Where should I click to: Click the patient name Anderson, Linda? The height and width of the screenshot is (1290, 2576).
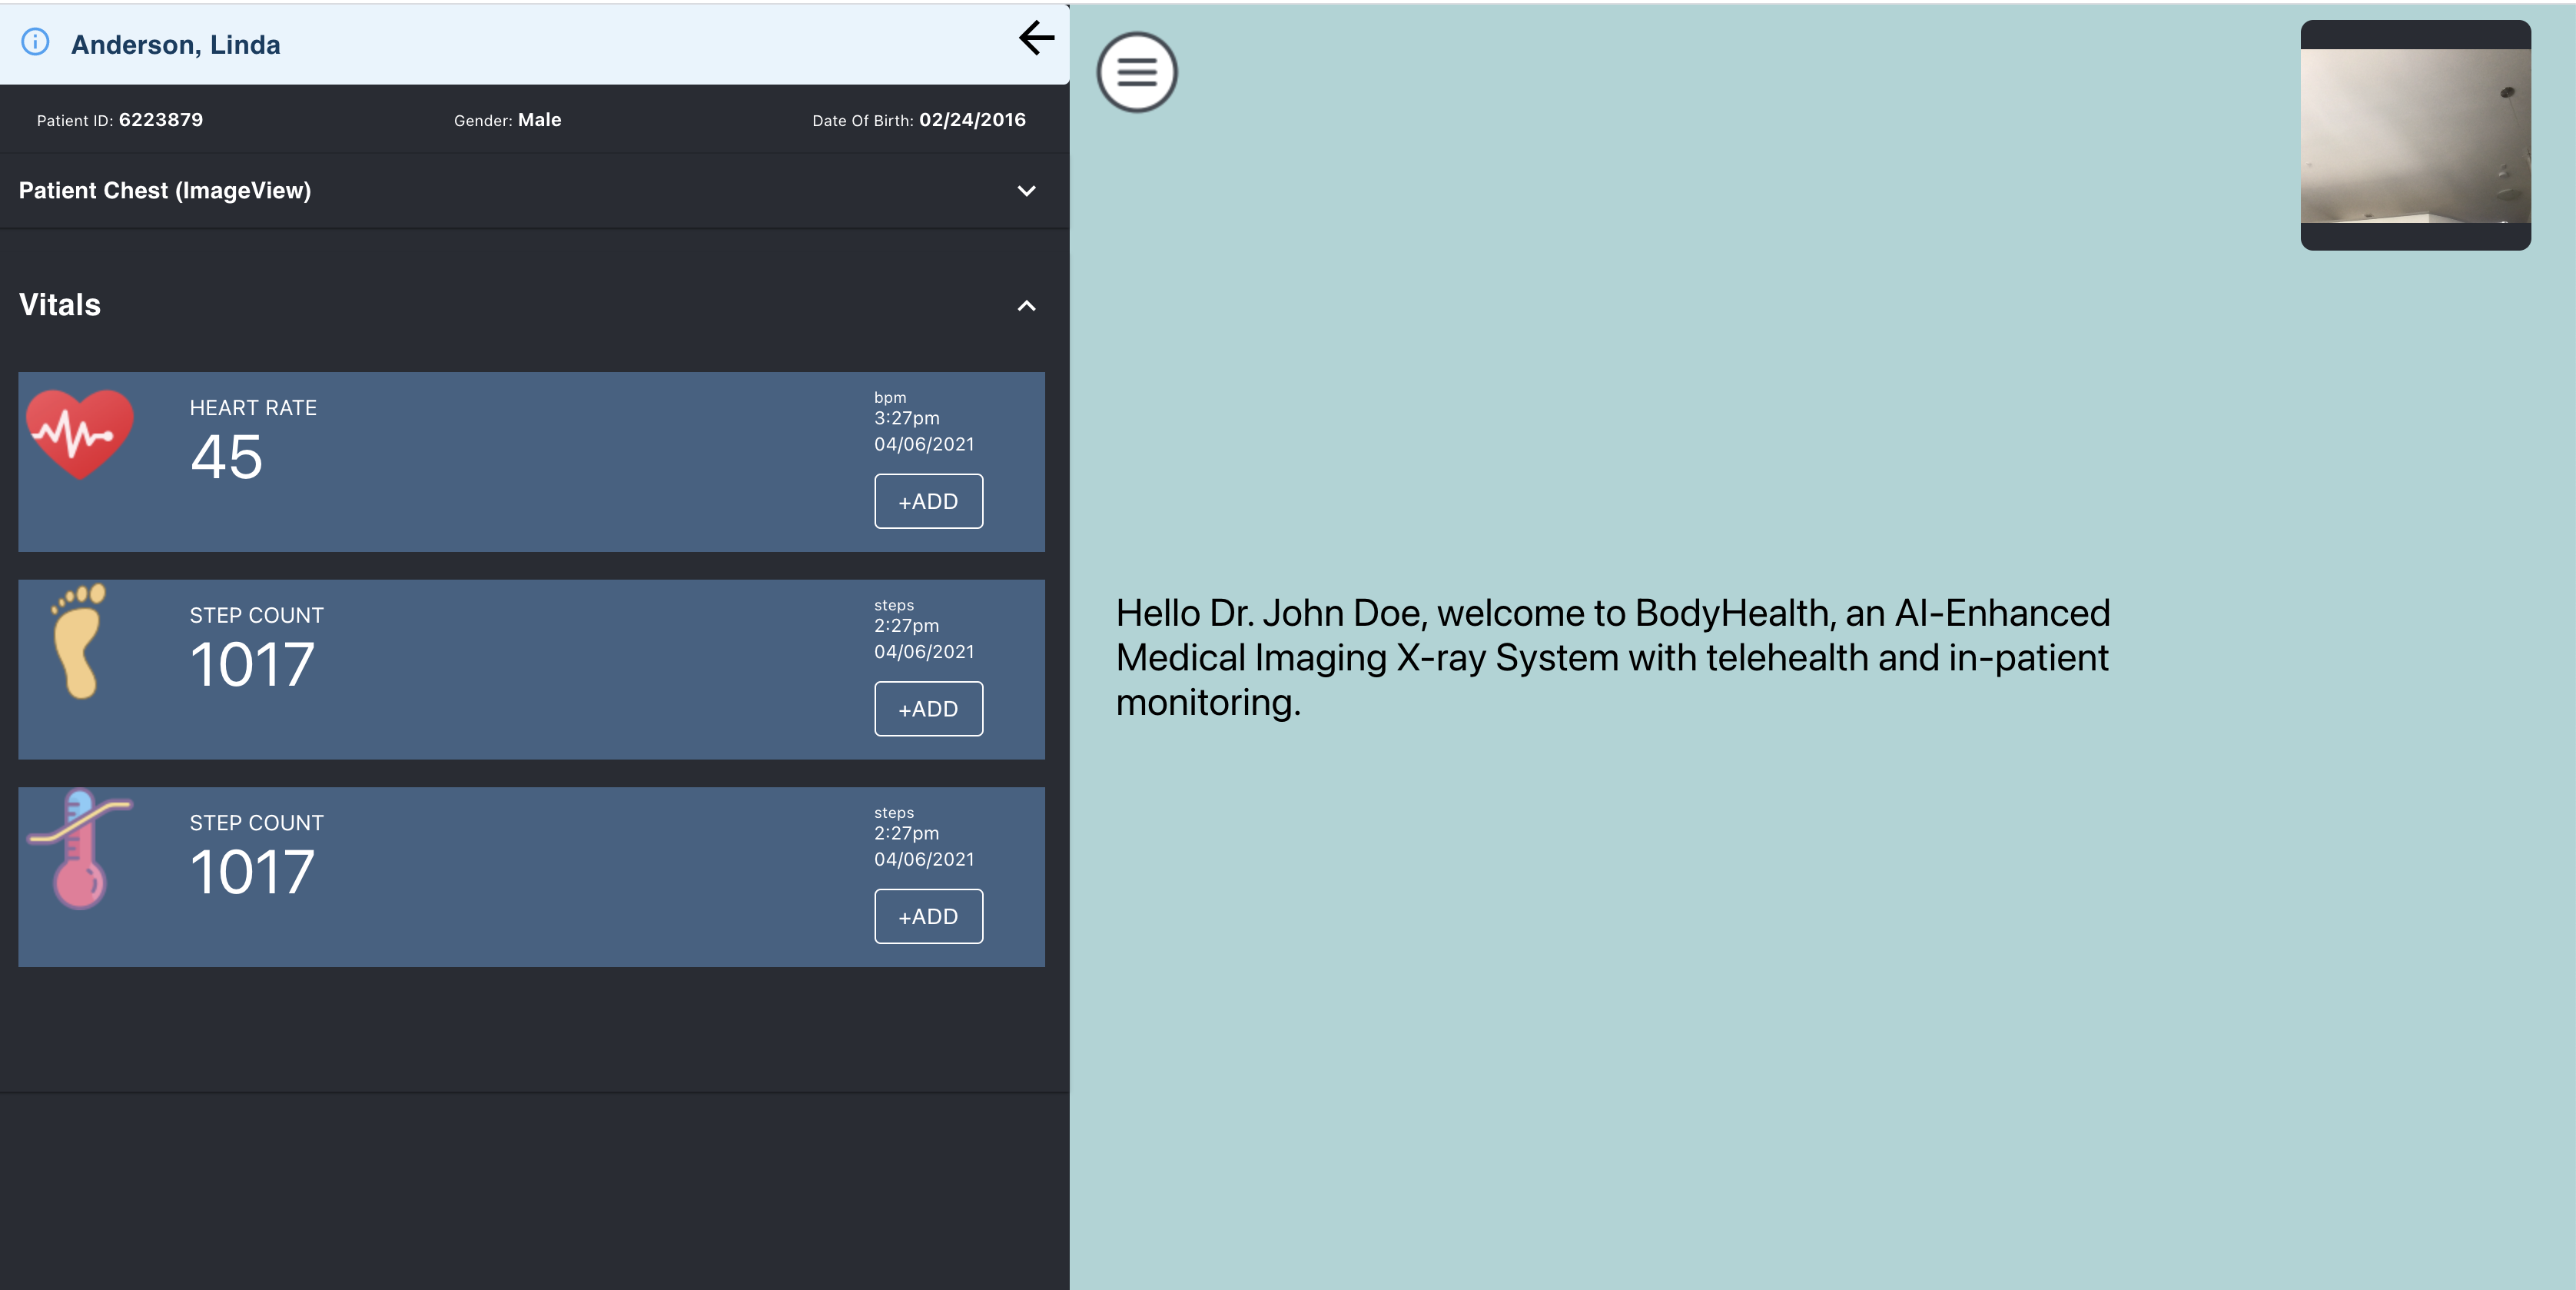tap(175, 45)
